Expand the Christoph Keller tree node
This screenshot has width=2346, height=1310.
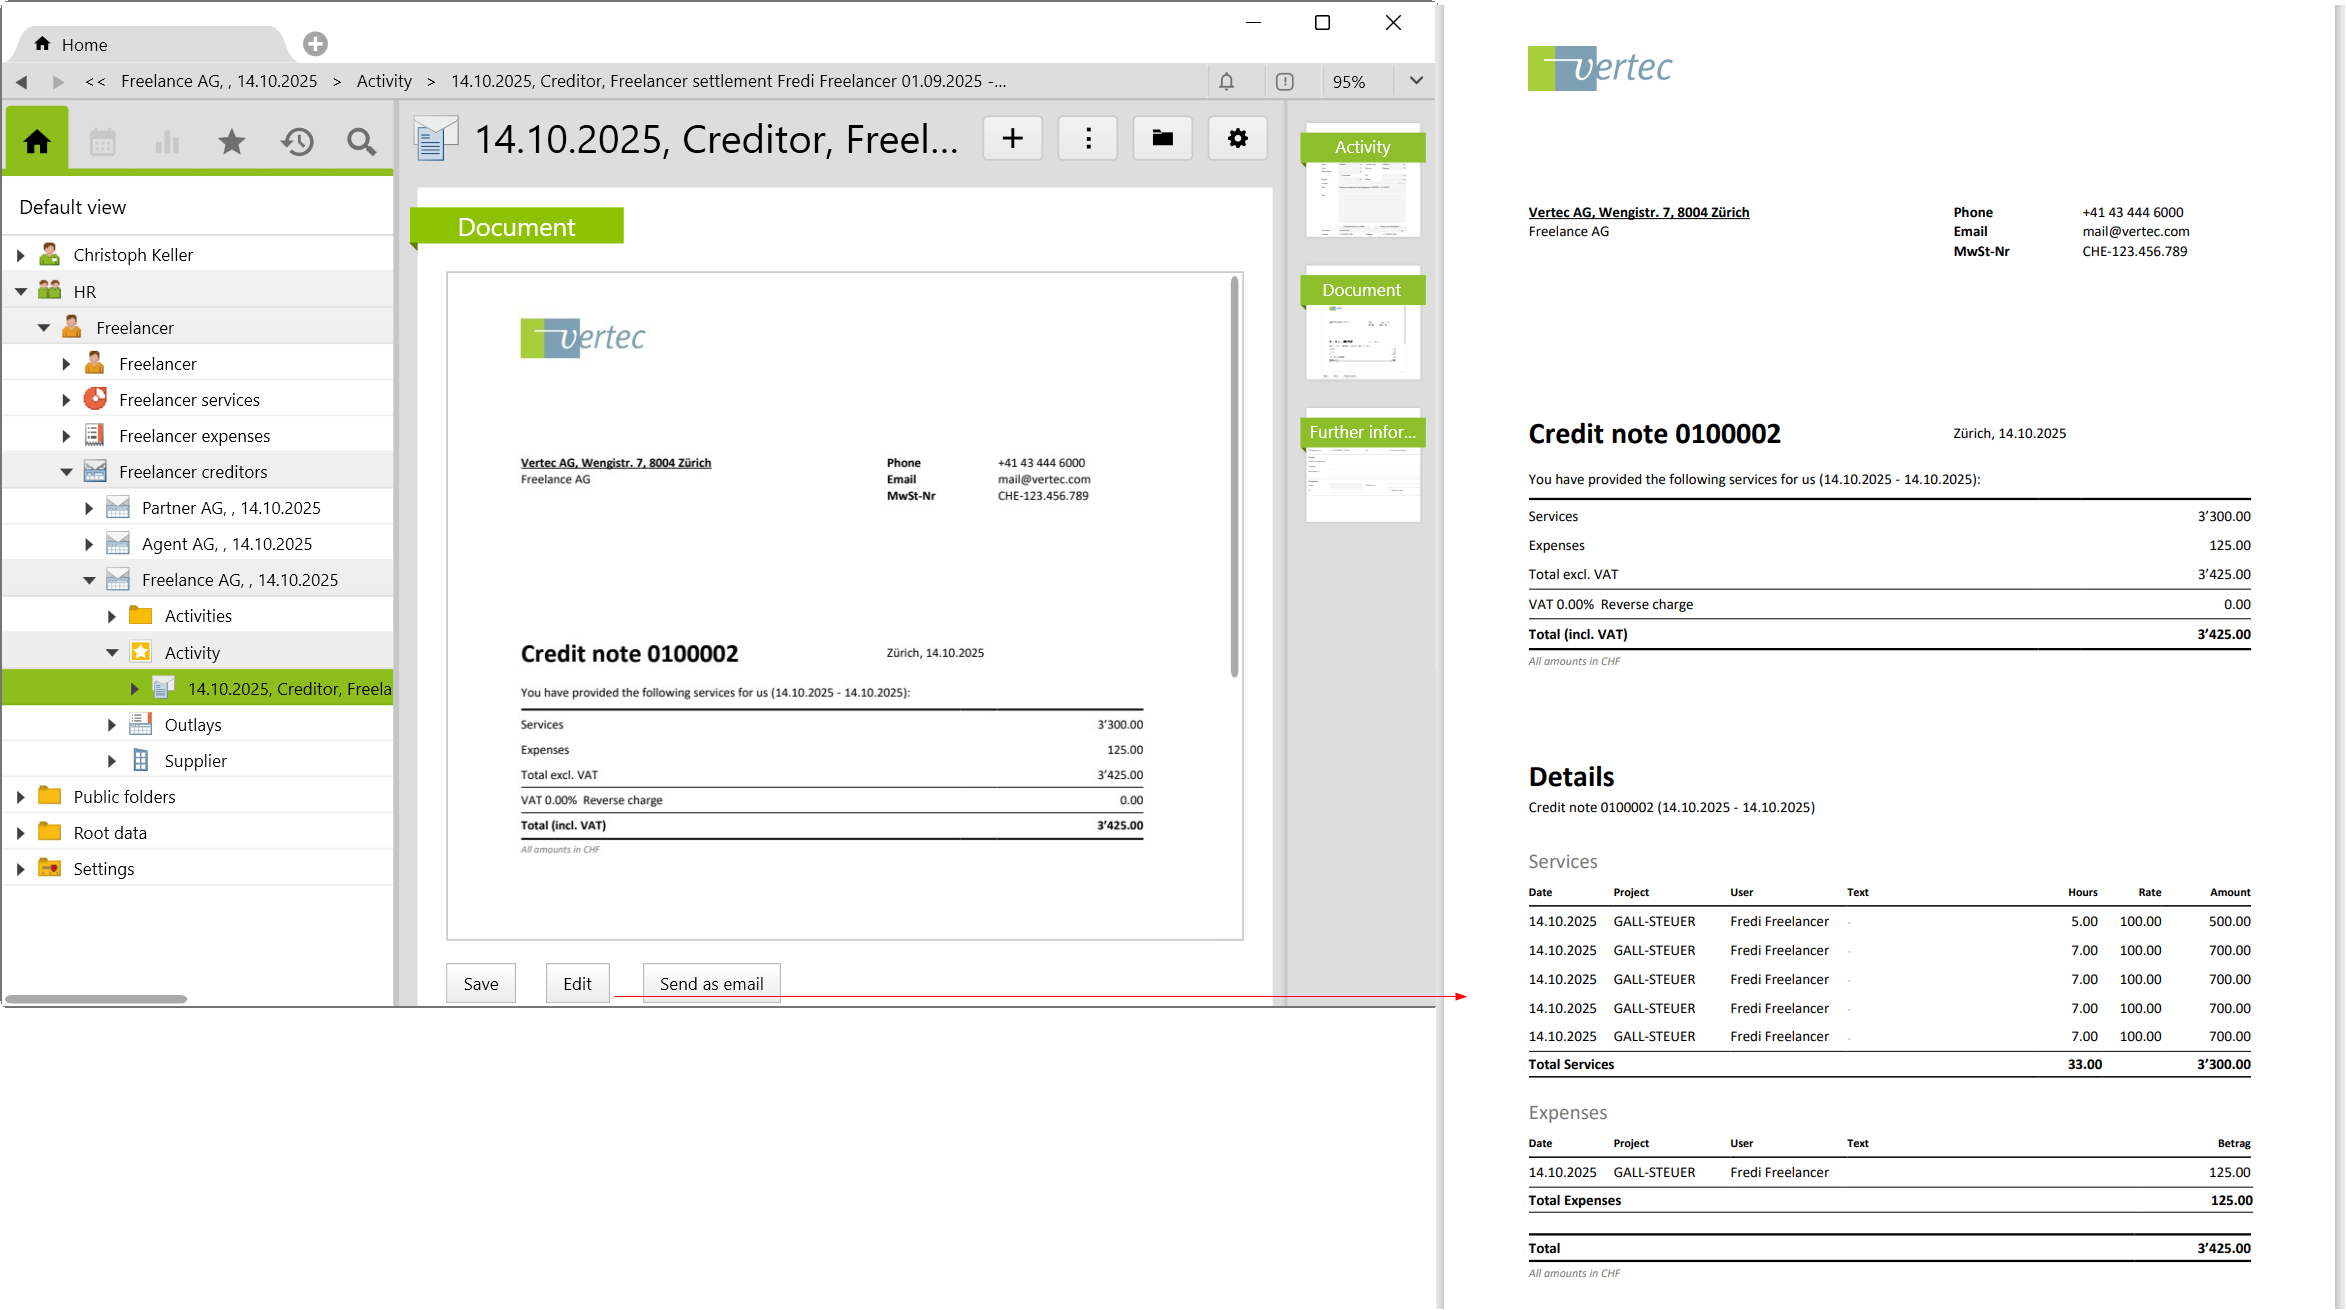point(20,255)
